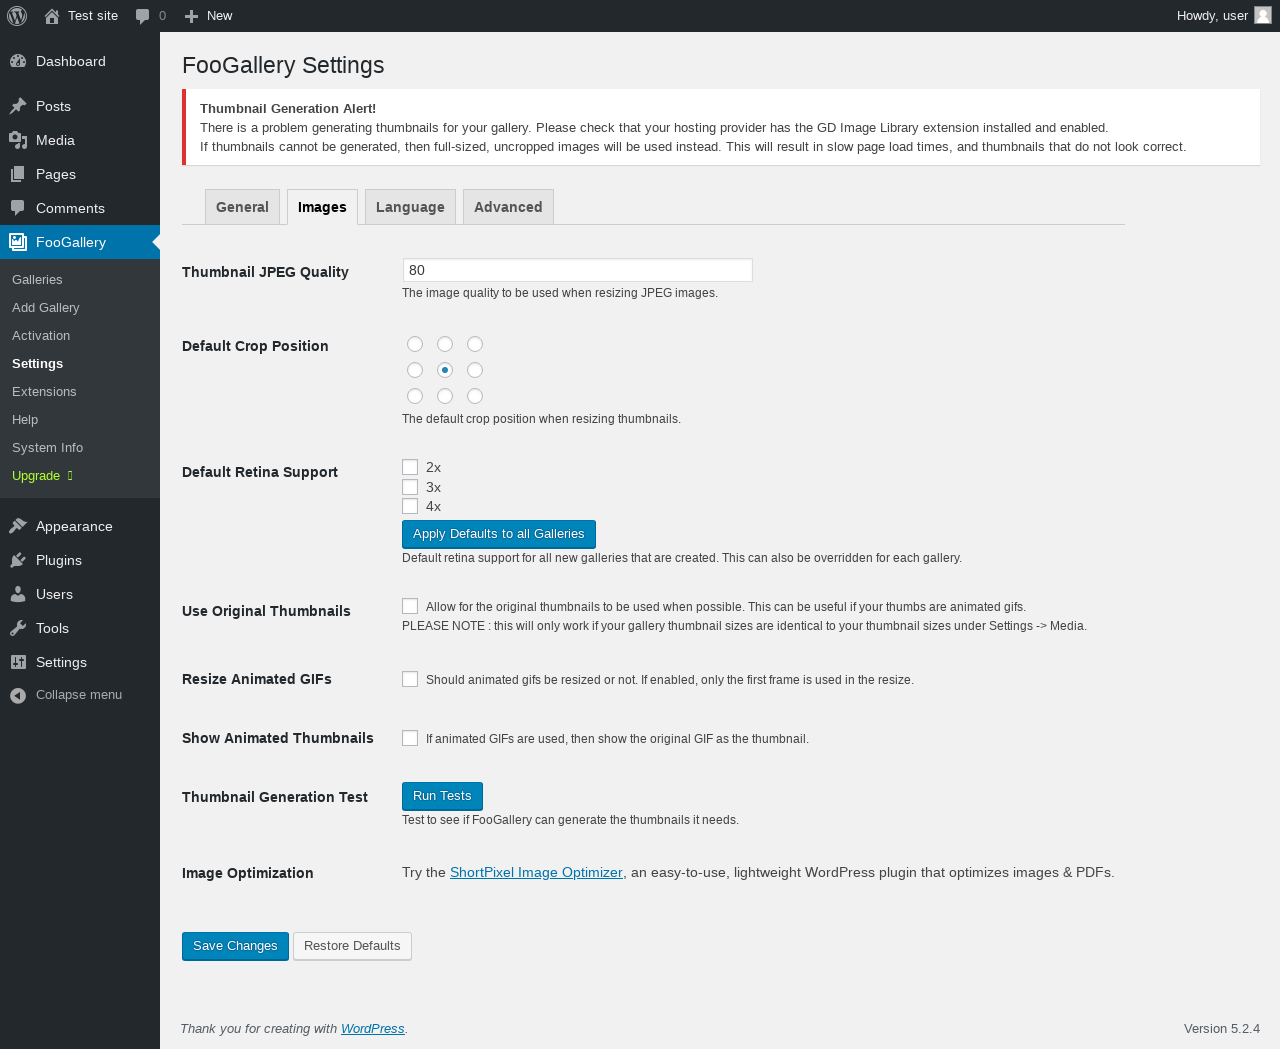Enable 2x retina support checkbox
Screen dimensions: 1280x1049
tap(410, 467)
